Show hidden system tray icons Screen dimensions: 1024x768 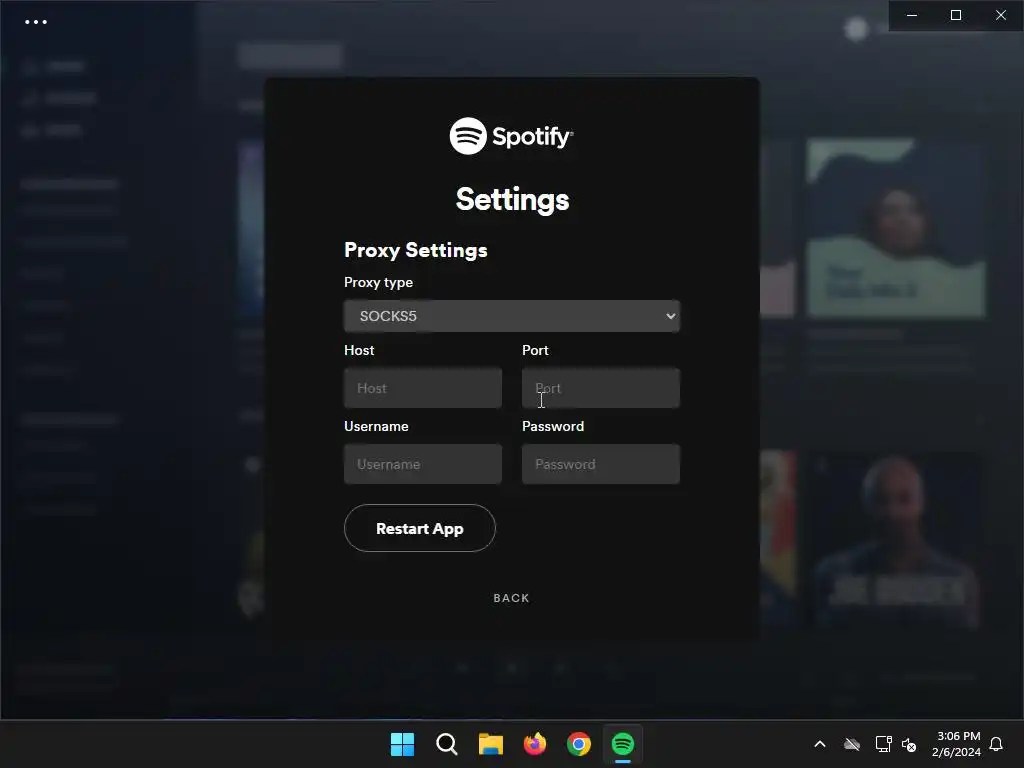[820, 744]
